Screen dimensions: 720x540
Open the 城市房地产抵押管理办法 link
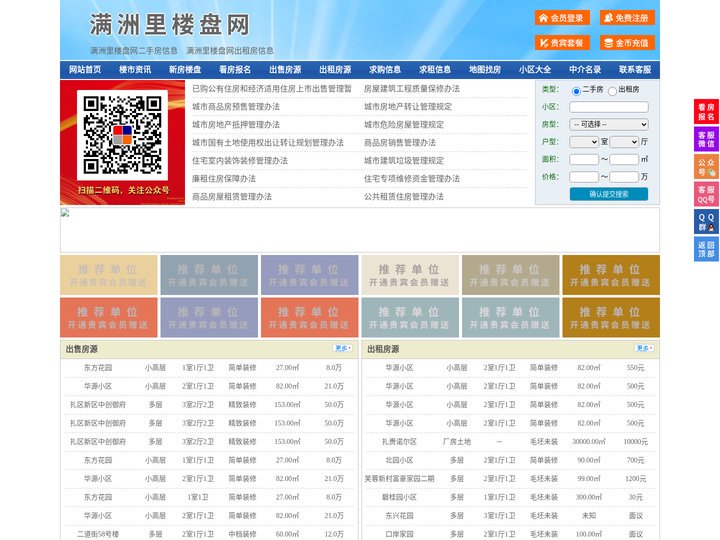click(x=236, y=124)
